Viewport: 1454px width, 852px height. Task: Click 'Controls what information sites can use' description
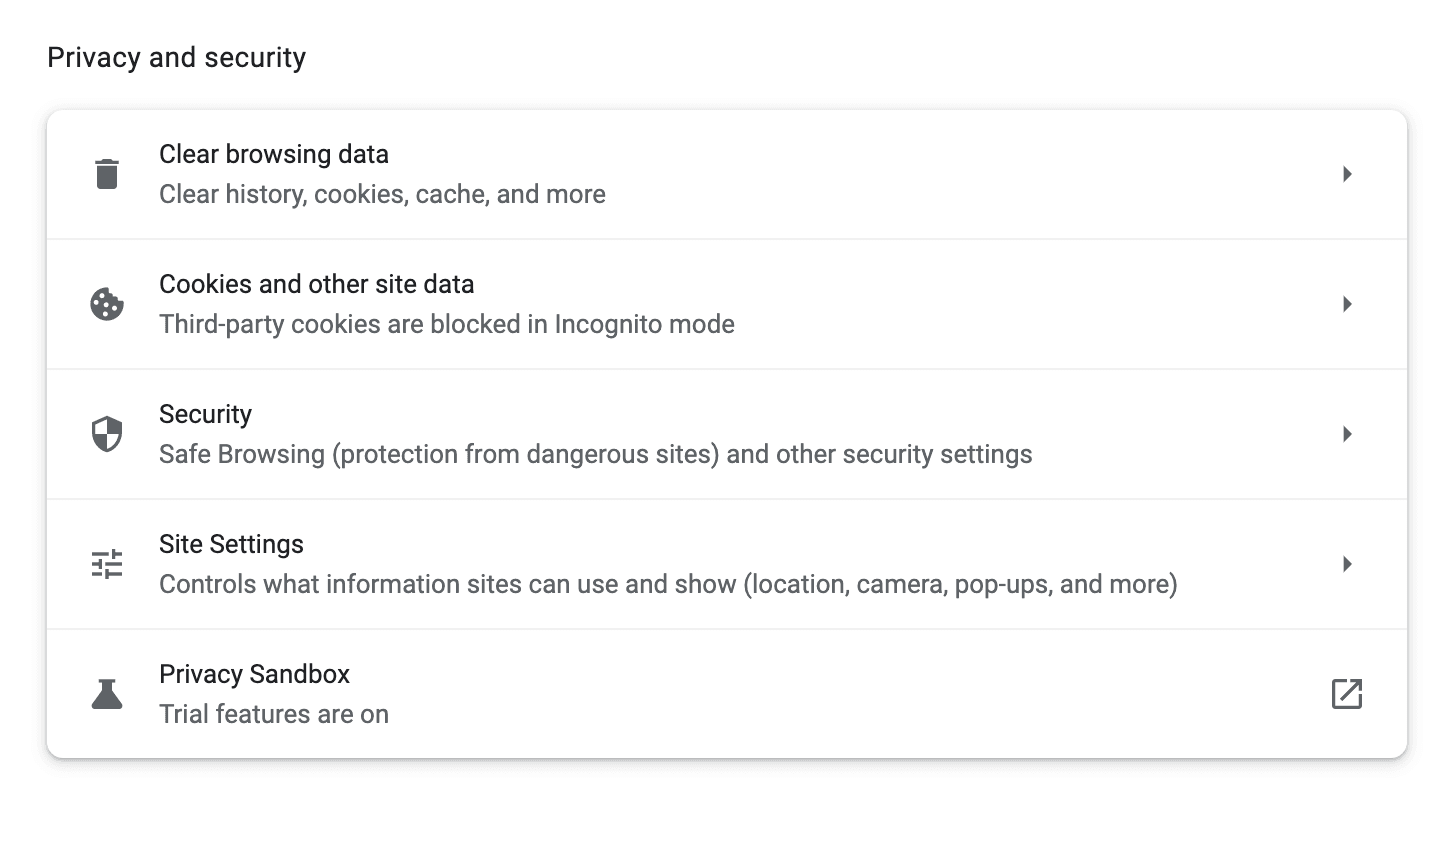pos(667,584)
